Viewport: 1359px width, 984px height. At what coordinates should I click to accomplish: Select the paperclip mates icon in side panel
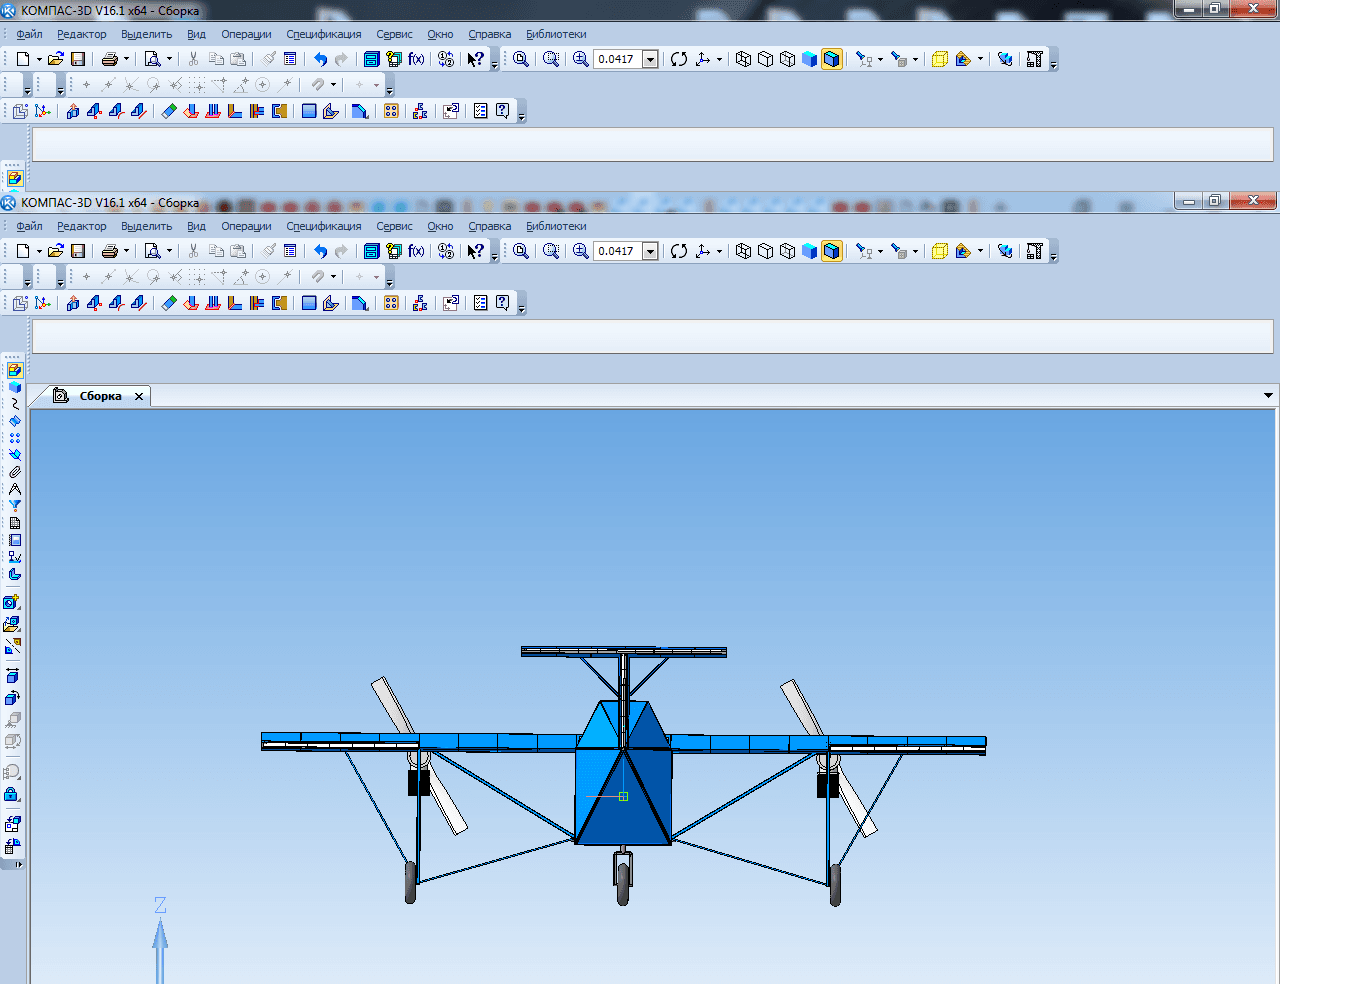point(14,472)
